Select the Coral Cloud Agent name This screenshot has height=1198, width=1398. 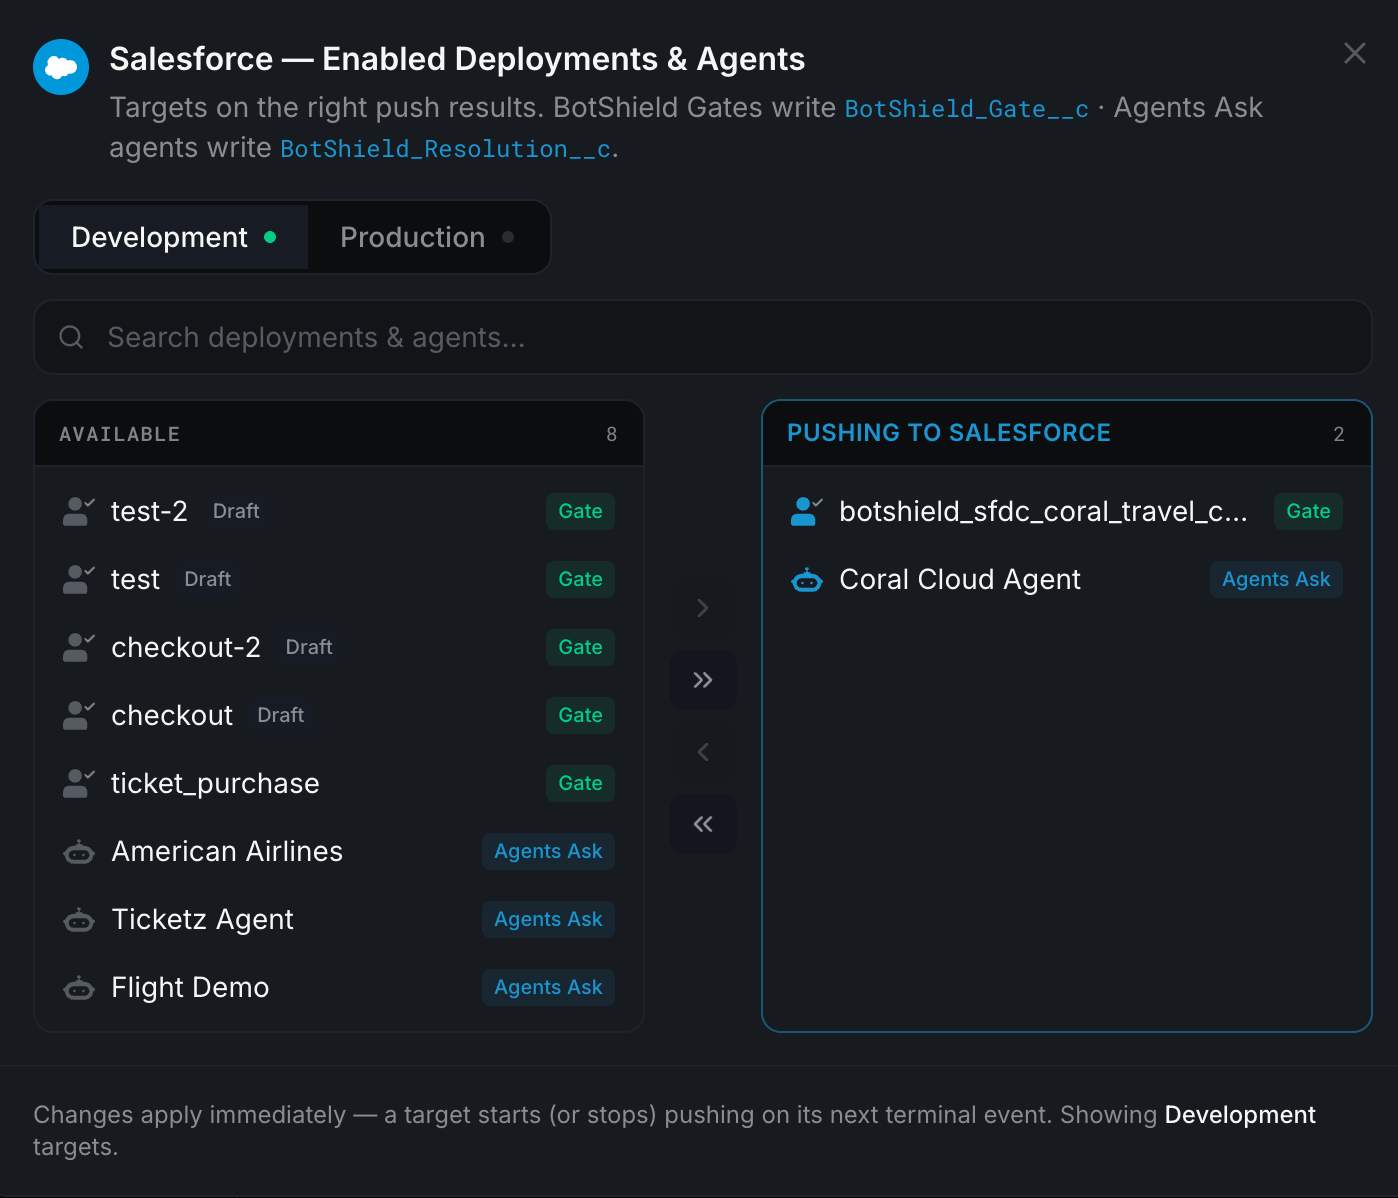pos(960,579)
